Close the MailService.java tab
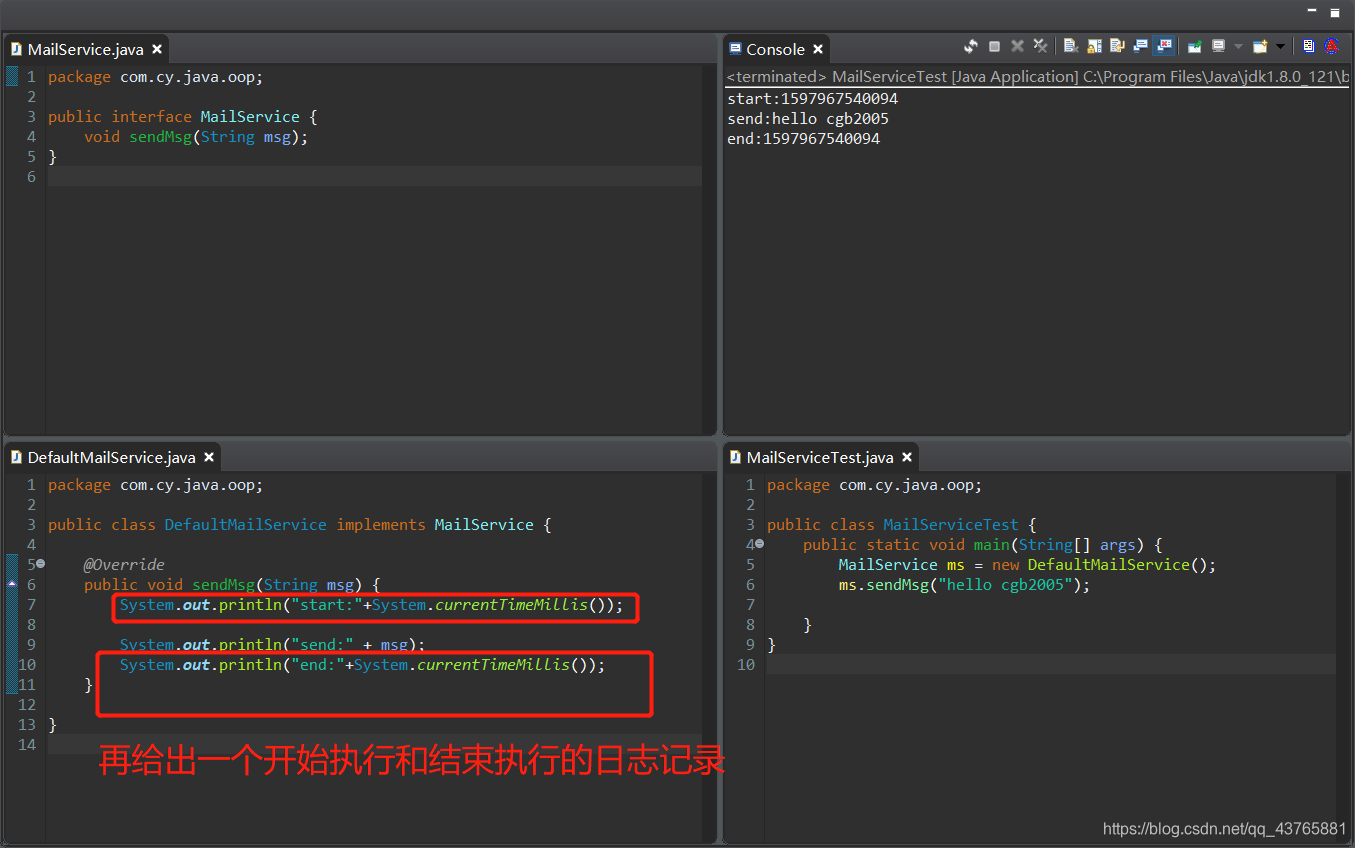This screenshot has width=1355, height=848. tap(157, 49)
